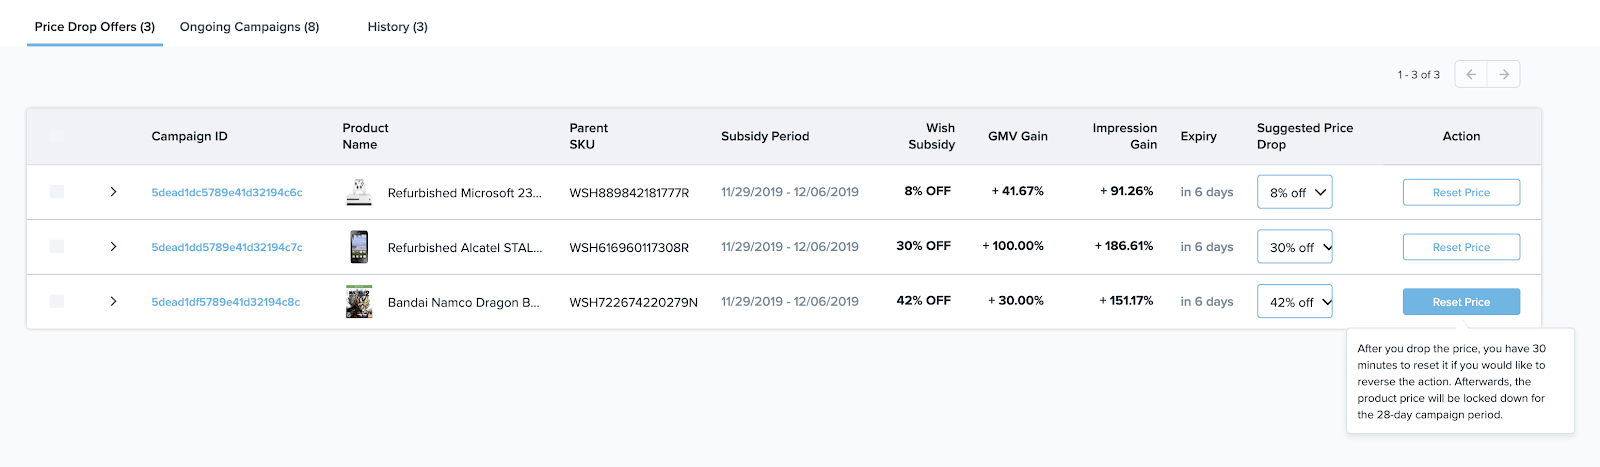Expand the Bandai Namco campaign row

pyautogui.click(x=113, y=301)
